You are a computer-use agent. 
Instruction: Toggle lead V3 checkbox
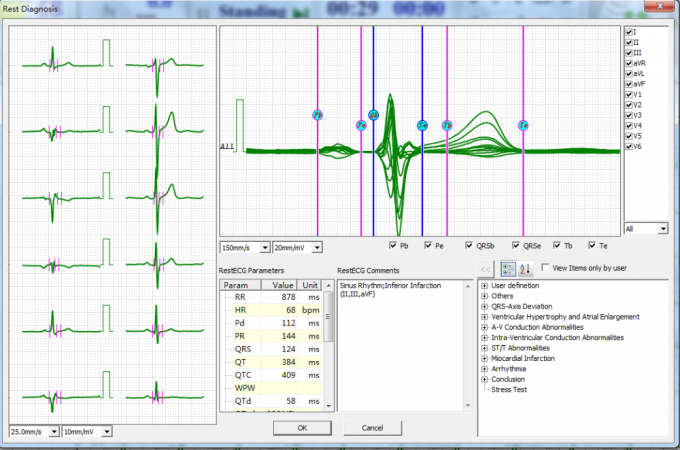(x=629, y=115)
